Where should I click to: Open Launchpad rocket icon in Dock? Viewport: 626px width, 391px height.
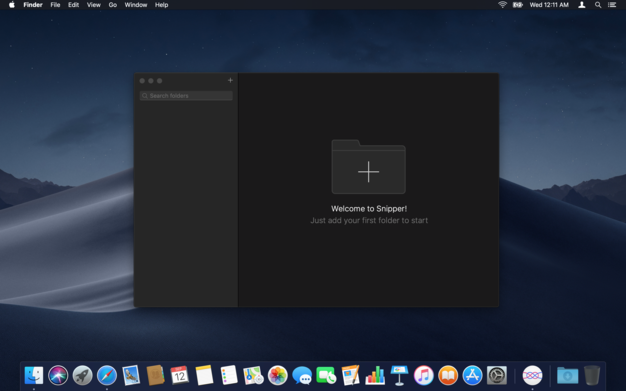[x=83, y=375]
